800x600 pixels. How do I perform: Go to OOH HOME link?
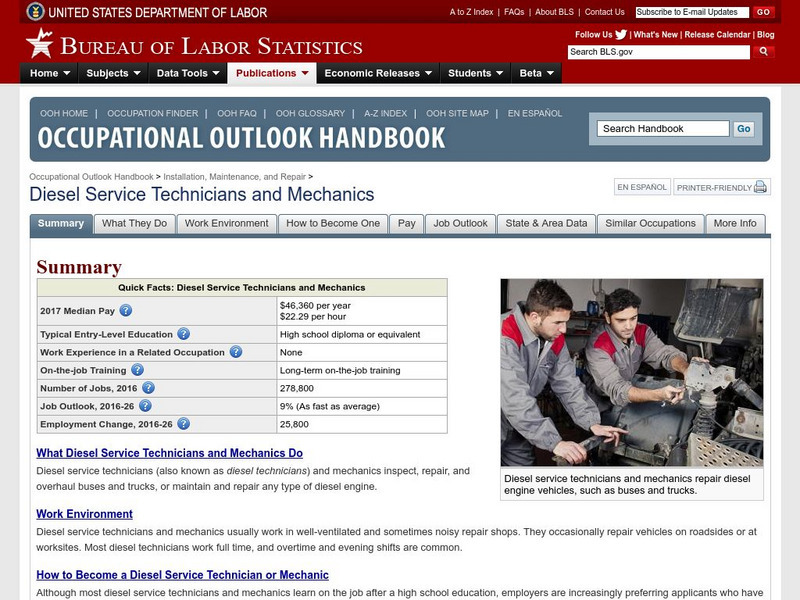pyautogui.click(x=64, y=113)
